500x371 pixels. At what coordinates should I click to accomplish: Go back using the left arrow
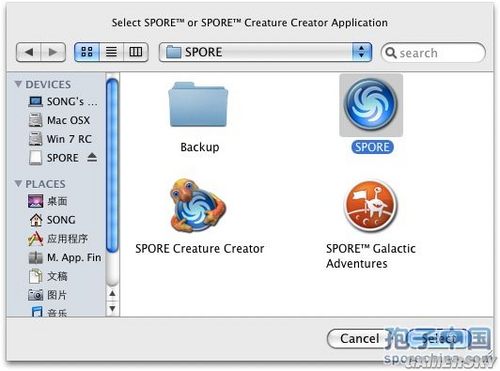tap(29, 52)
